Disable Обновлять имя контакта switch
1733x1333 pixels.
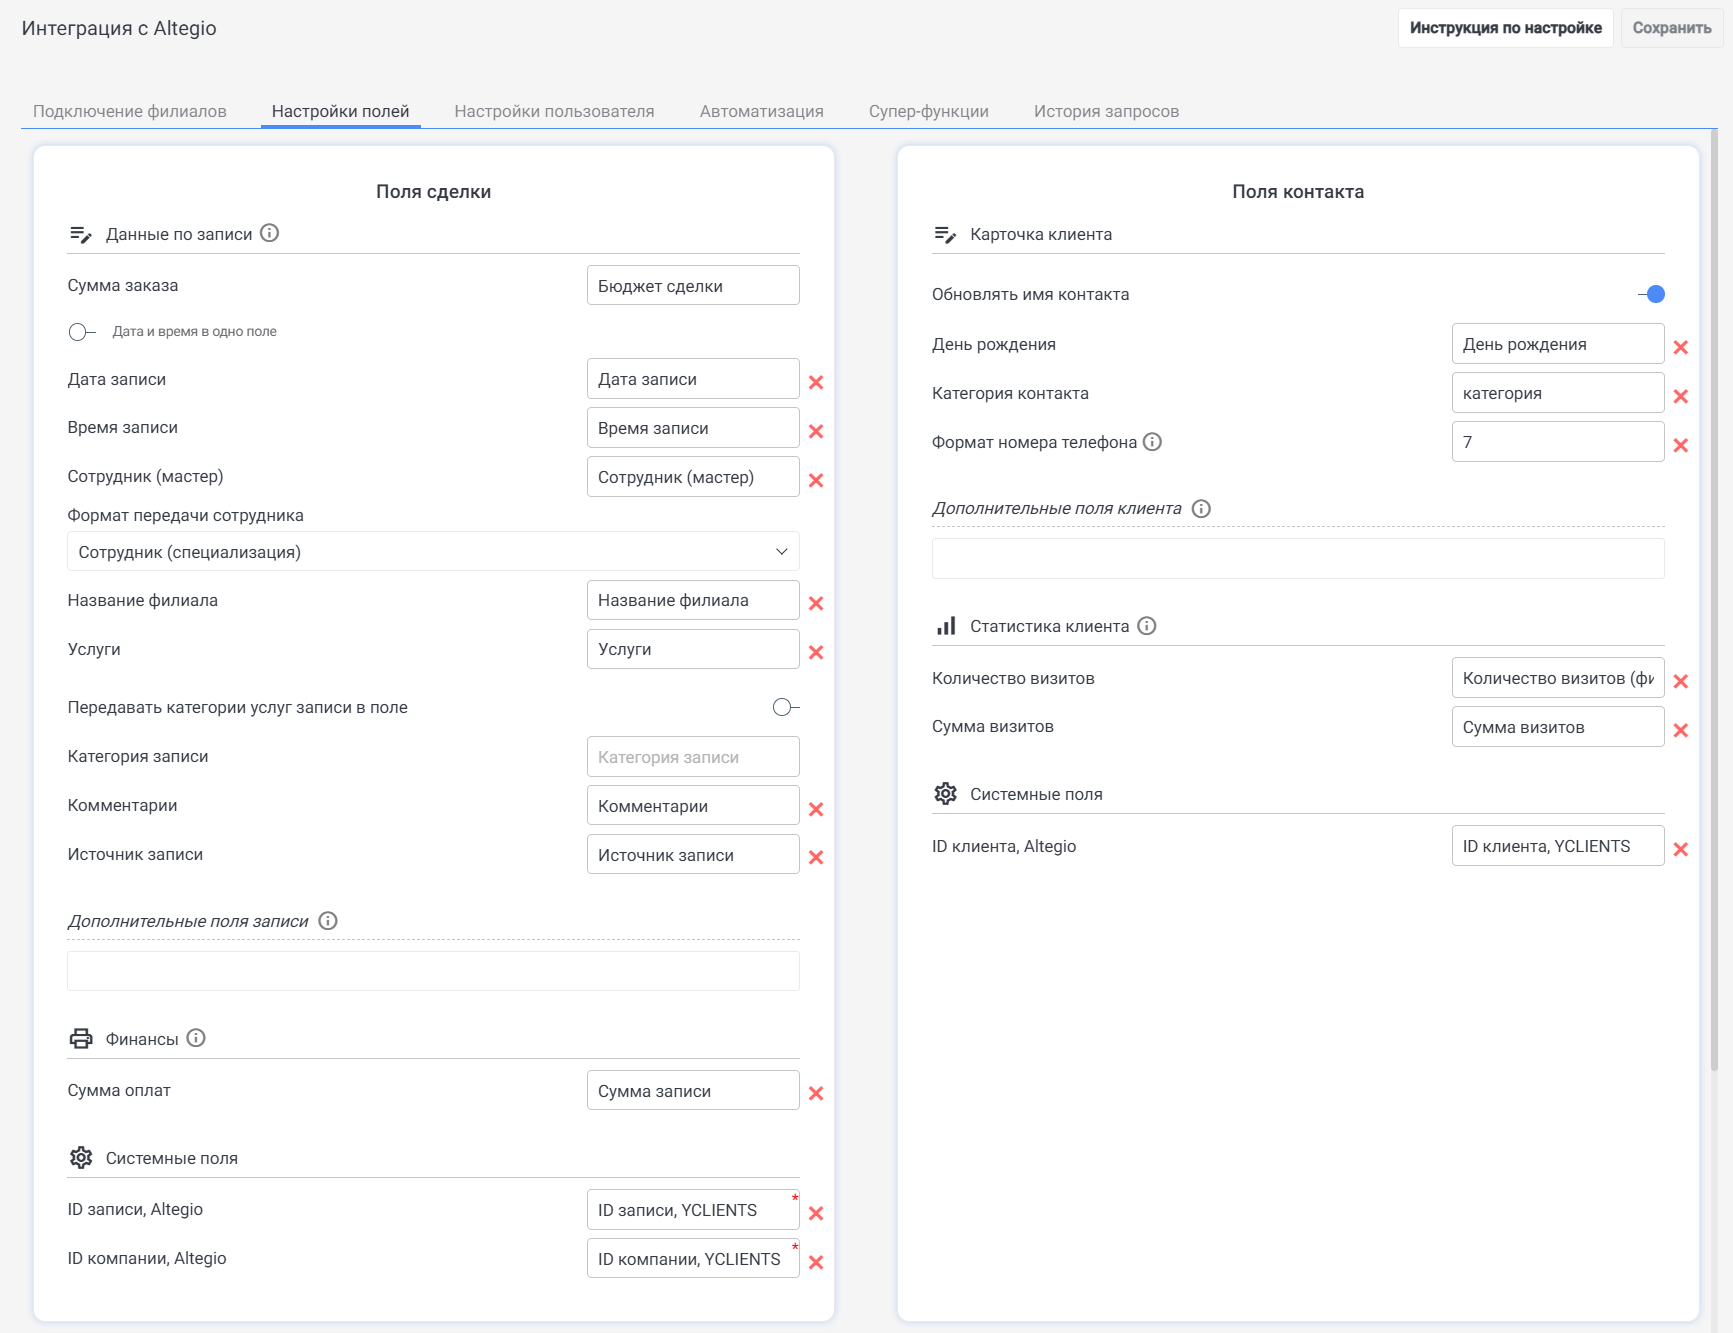1651,294
